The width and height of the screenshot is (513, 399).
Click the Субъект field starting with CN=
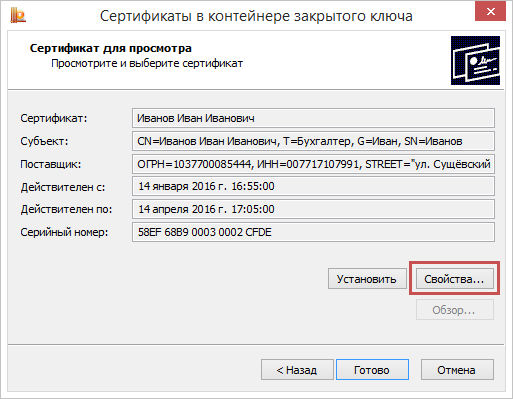click(313, 141)
